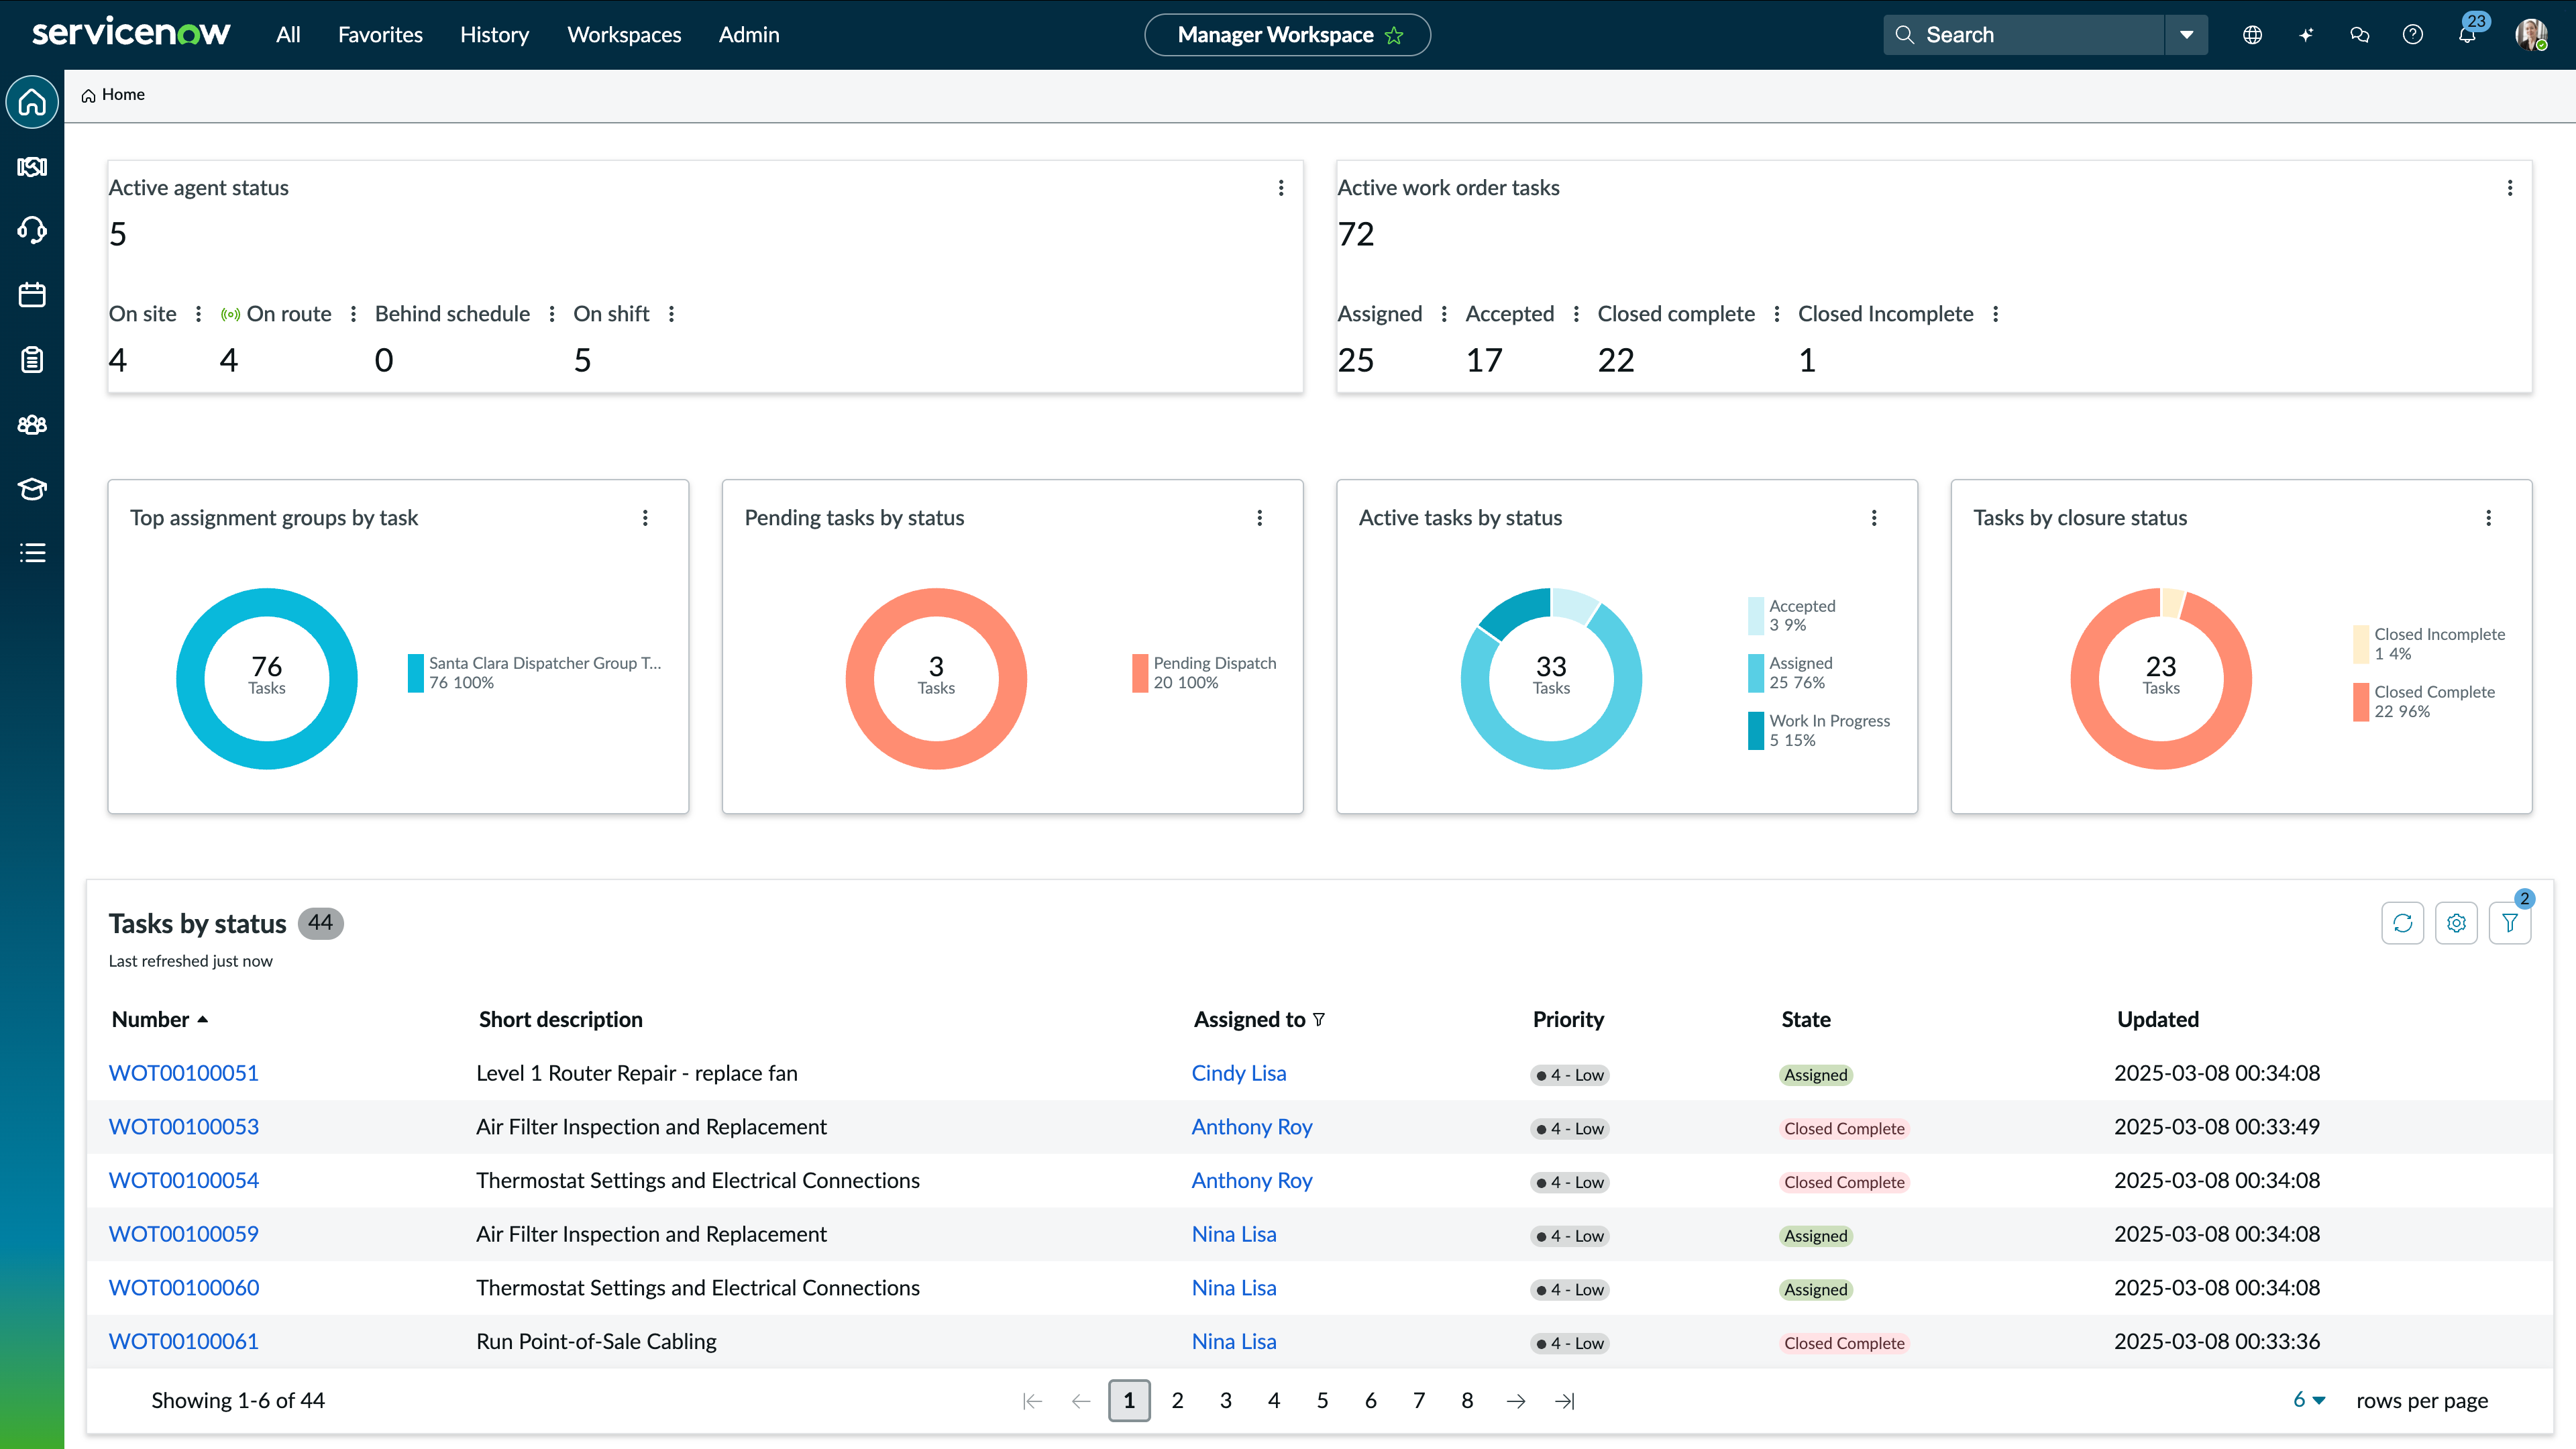The width and height of the screenshot is (2576, 1449).
Task: Open the Active agent status kebab menu
Action: tap(1280, 187)
